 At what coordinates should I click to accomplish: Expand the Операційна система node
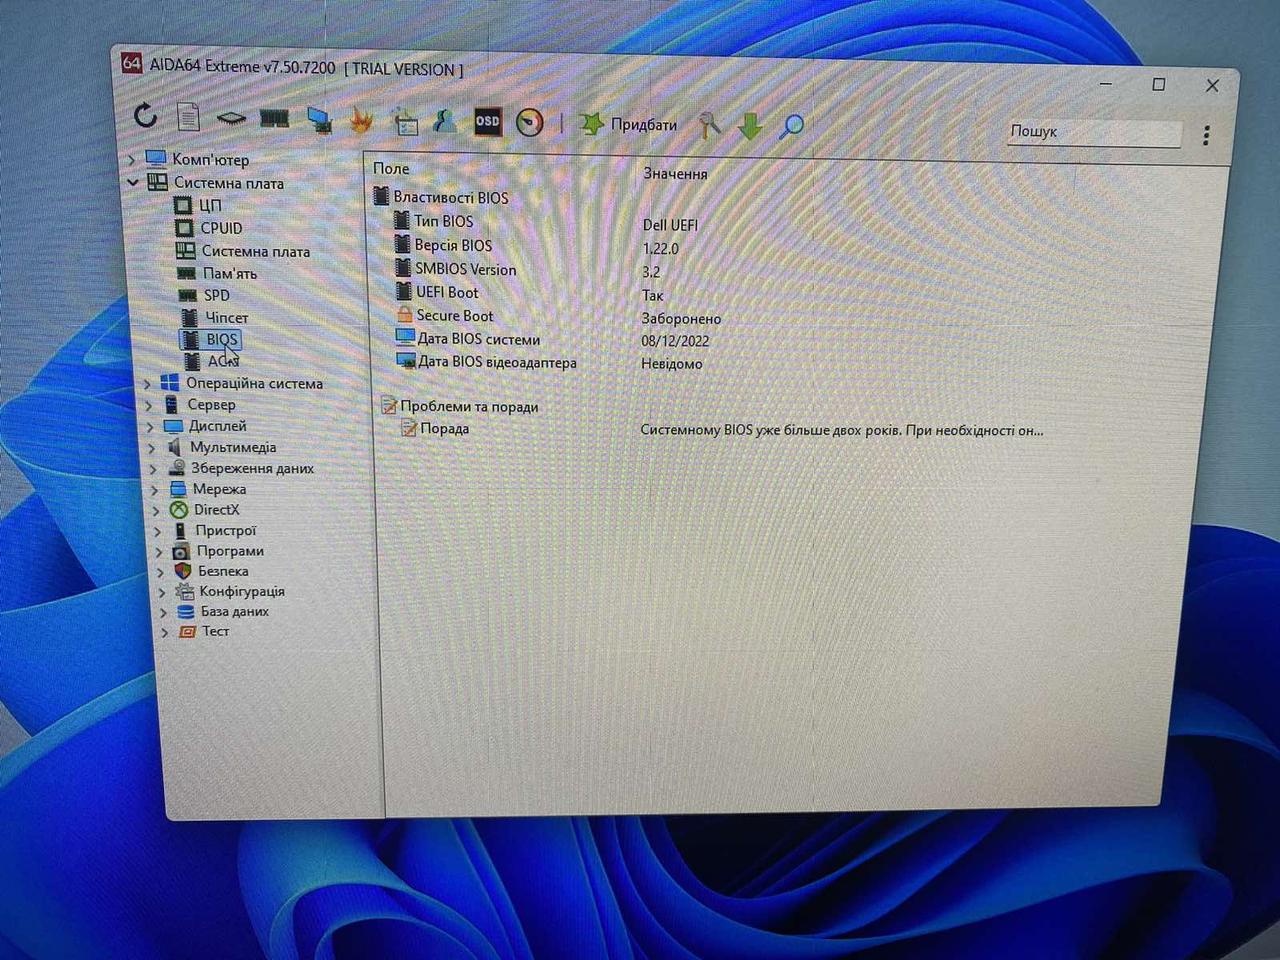click(147, 383)
